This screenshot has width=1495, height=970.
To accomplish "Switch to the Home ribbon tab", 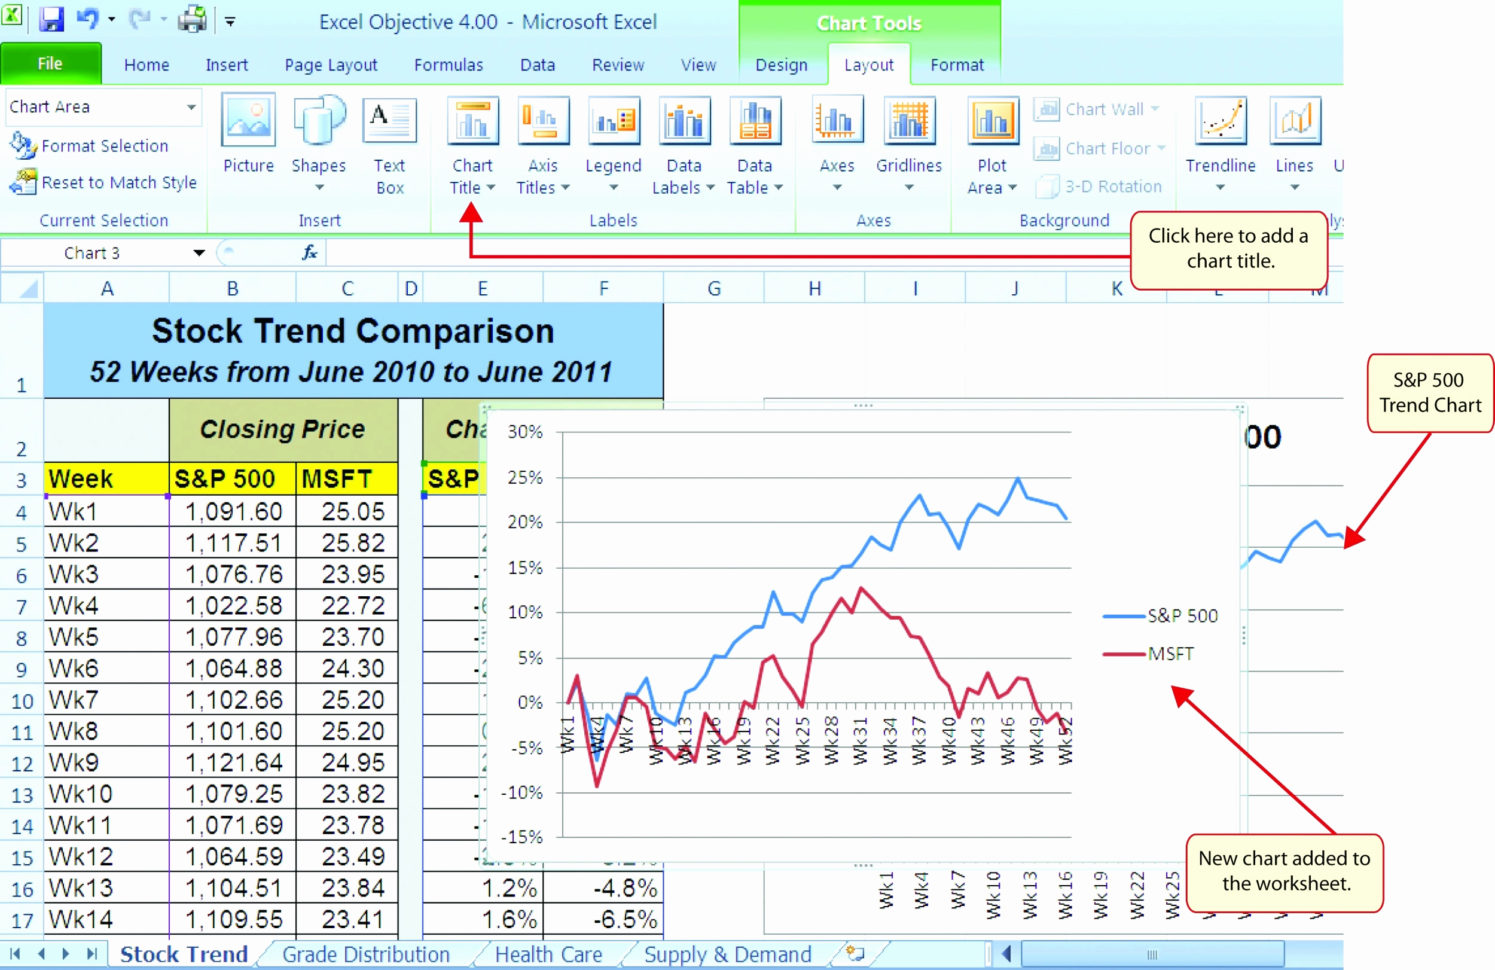I will (x=147, y=65).
